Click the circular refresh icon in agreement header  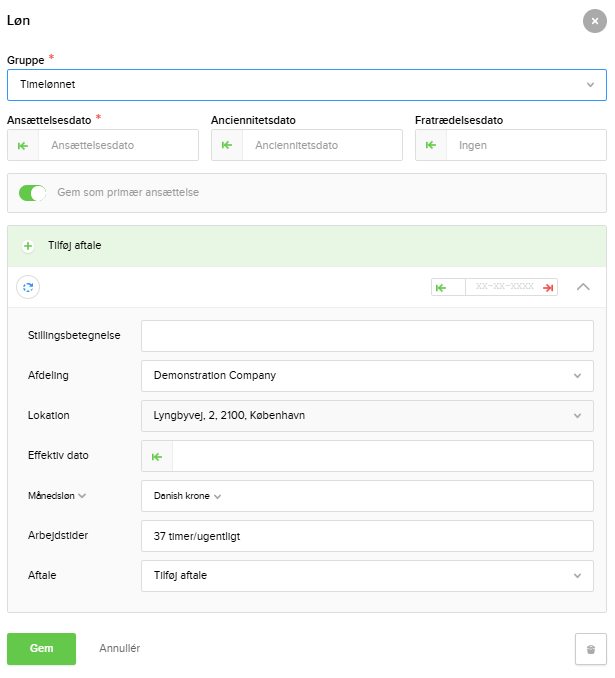click(x=28, y=287)
